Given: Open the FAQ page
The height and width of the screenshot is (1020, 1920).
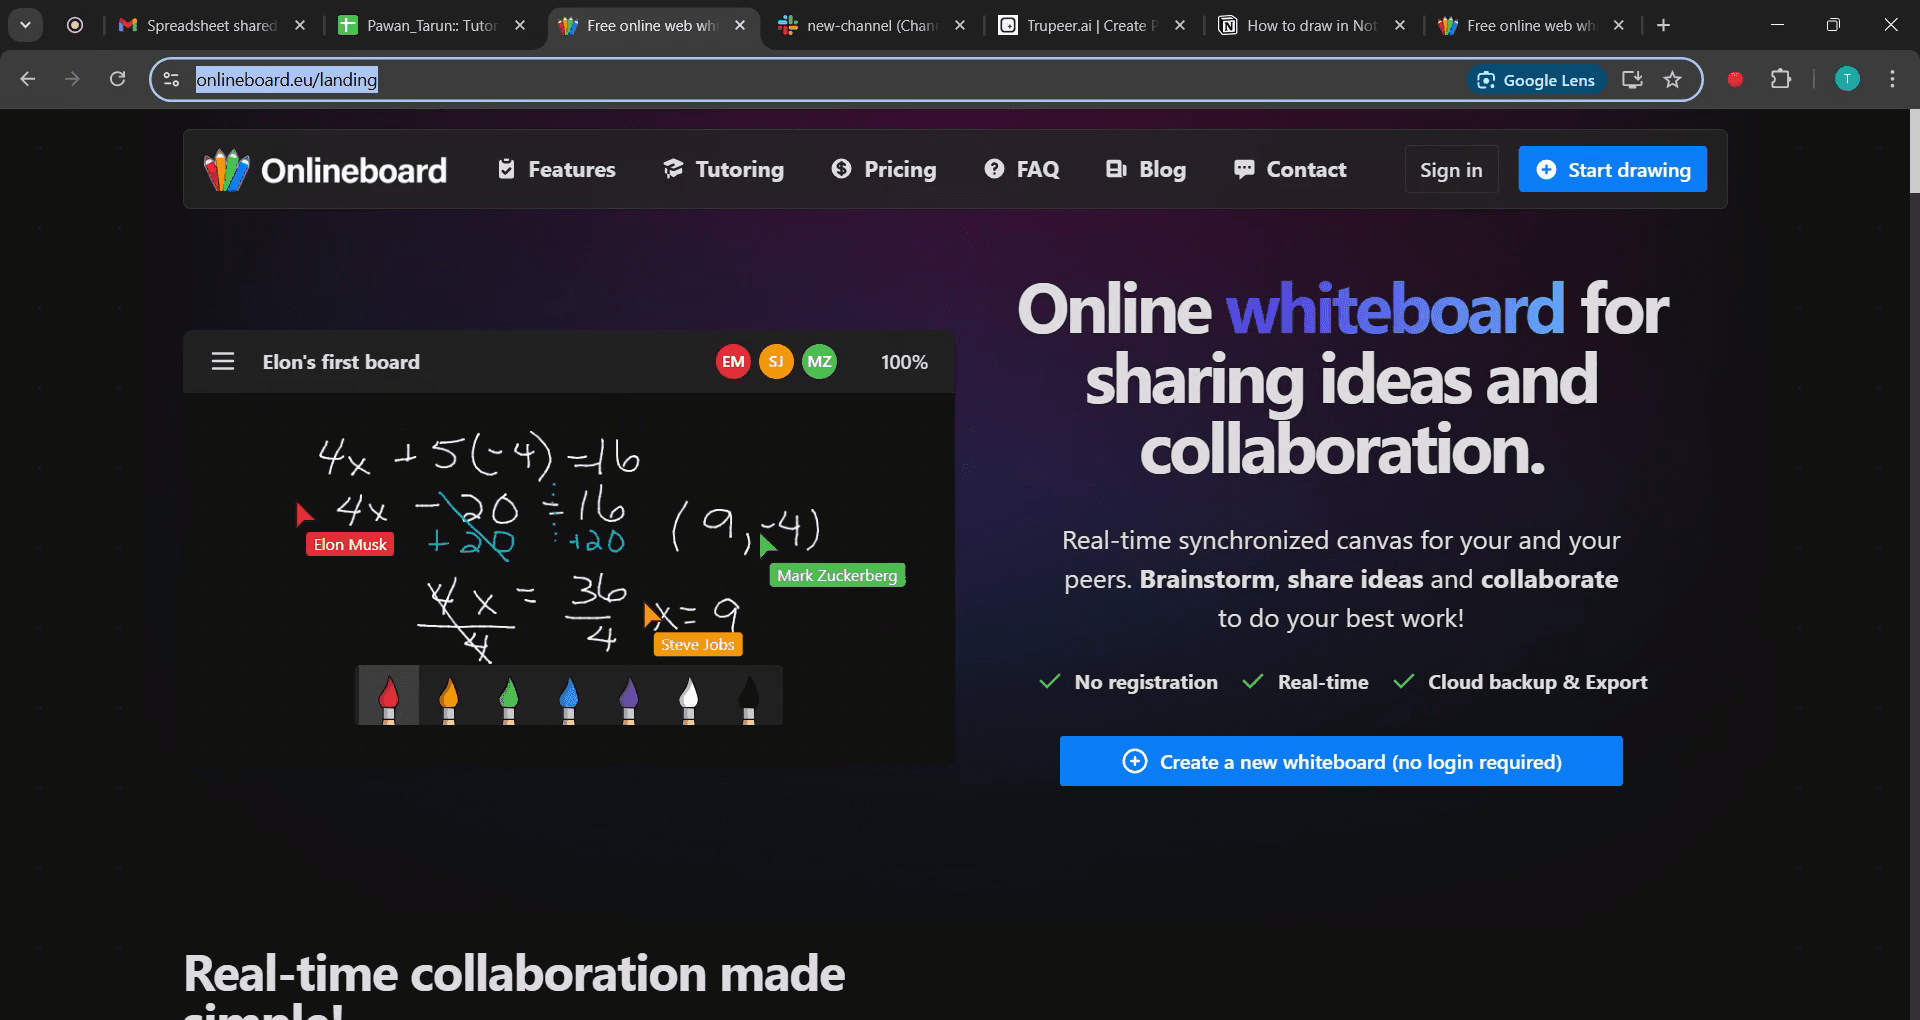Looking at the screenshot, I should (1022, 170).
